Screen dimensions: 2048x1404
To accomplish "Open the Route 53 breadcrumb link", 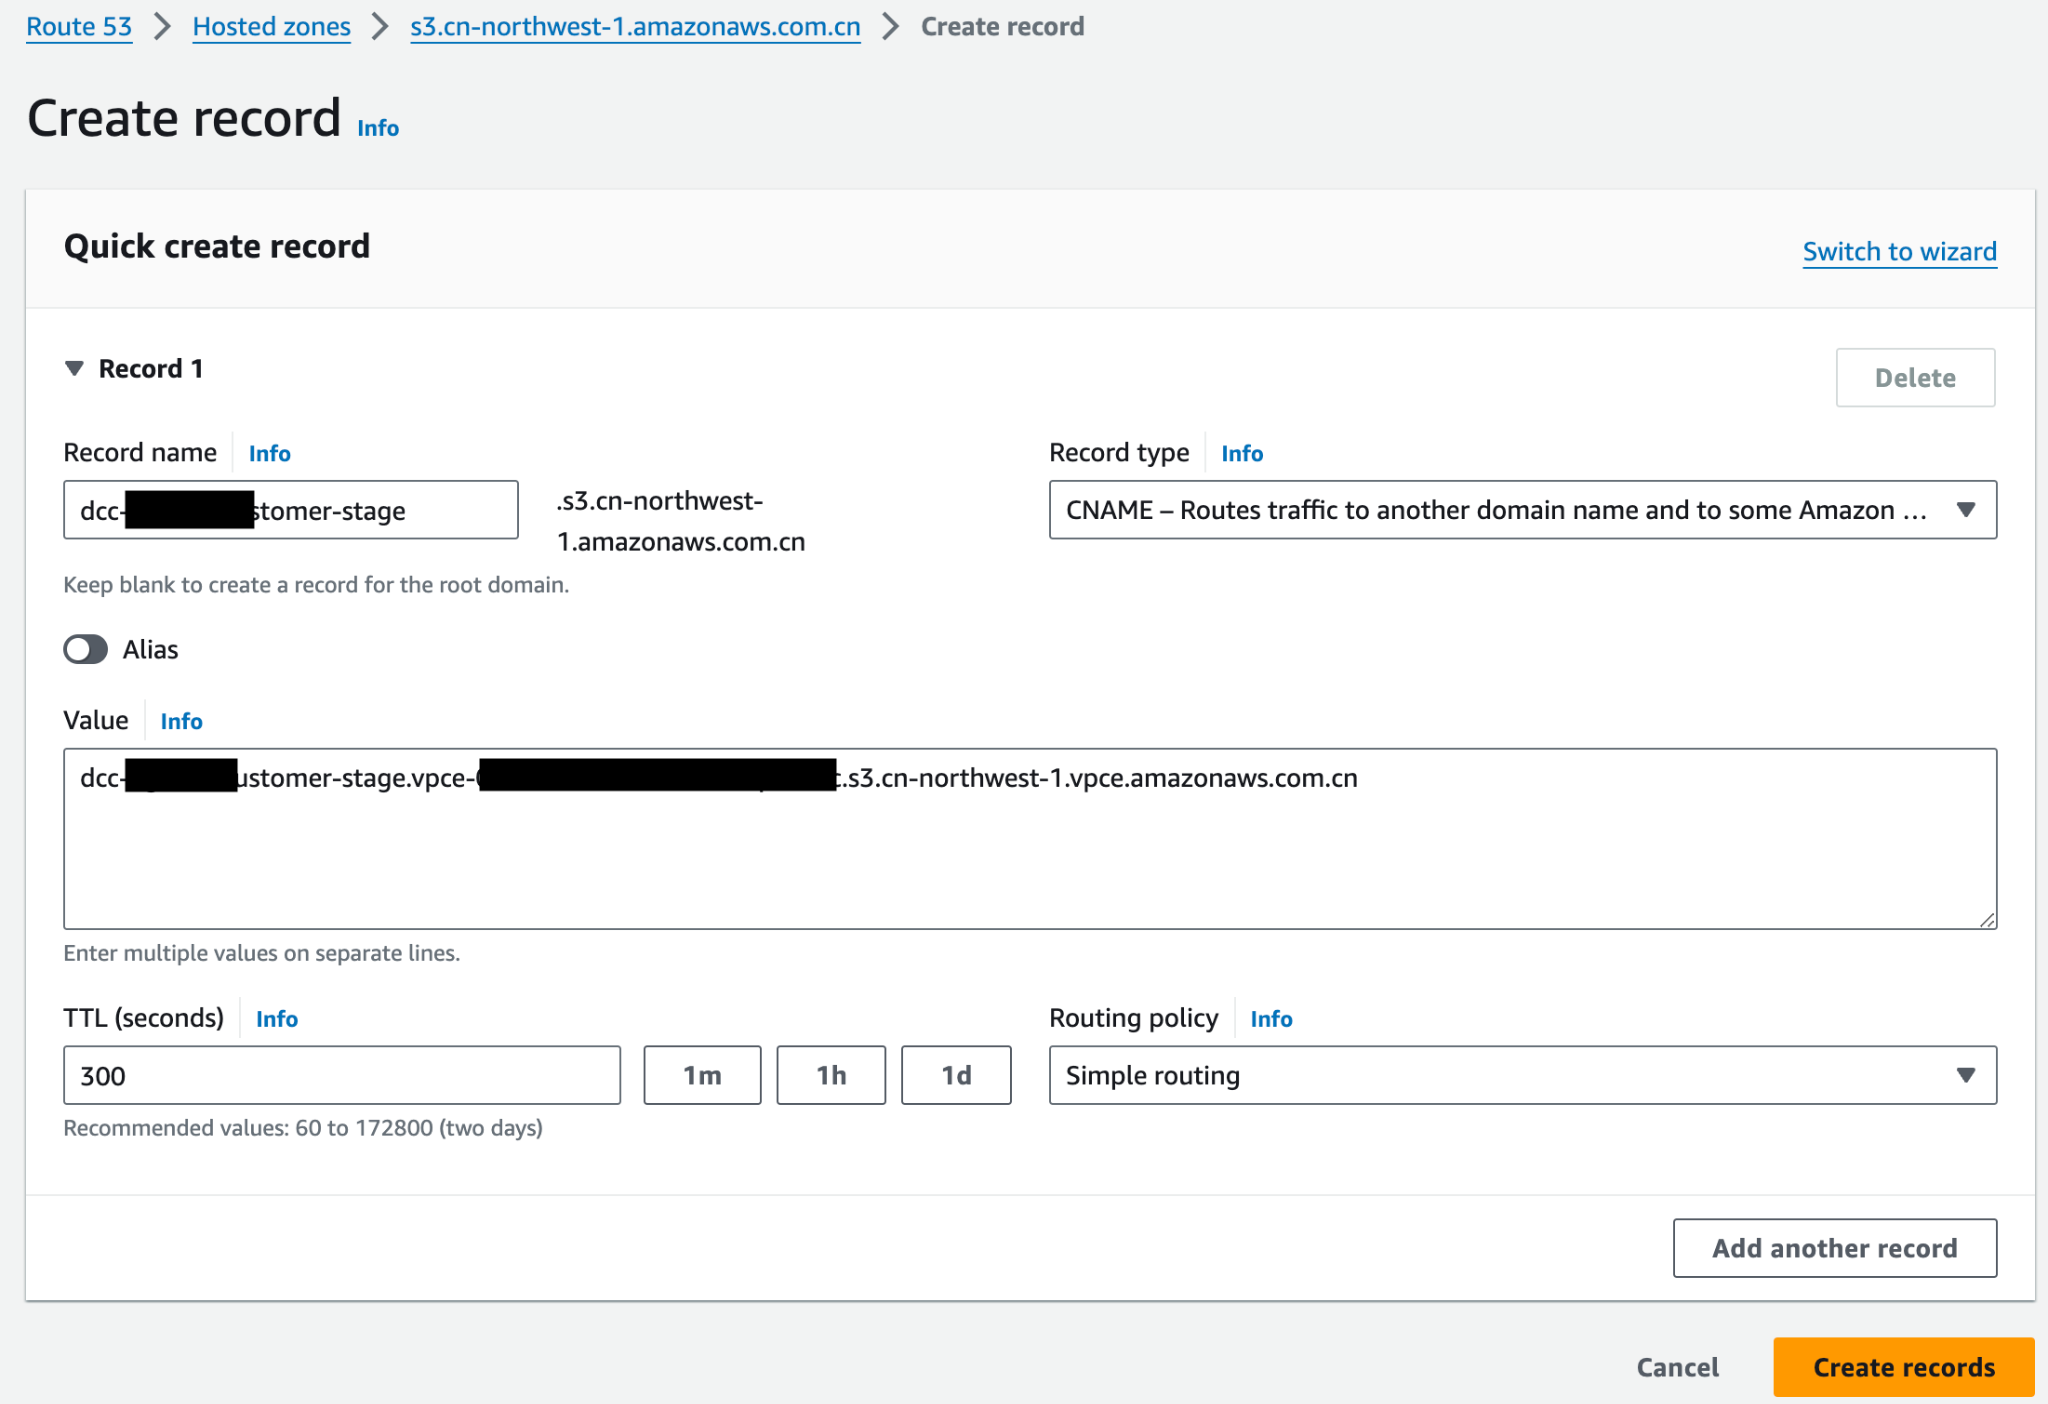I will [79, 27].
